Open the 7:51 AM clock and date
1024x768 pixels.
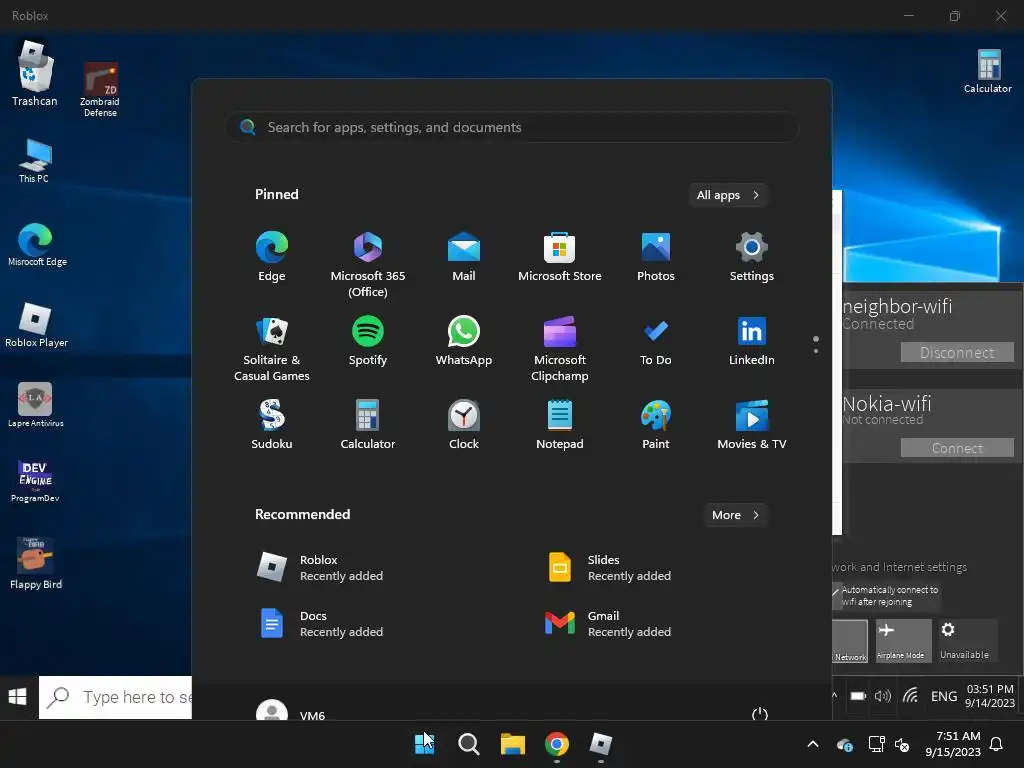[x=953, y=744]
